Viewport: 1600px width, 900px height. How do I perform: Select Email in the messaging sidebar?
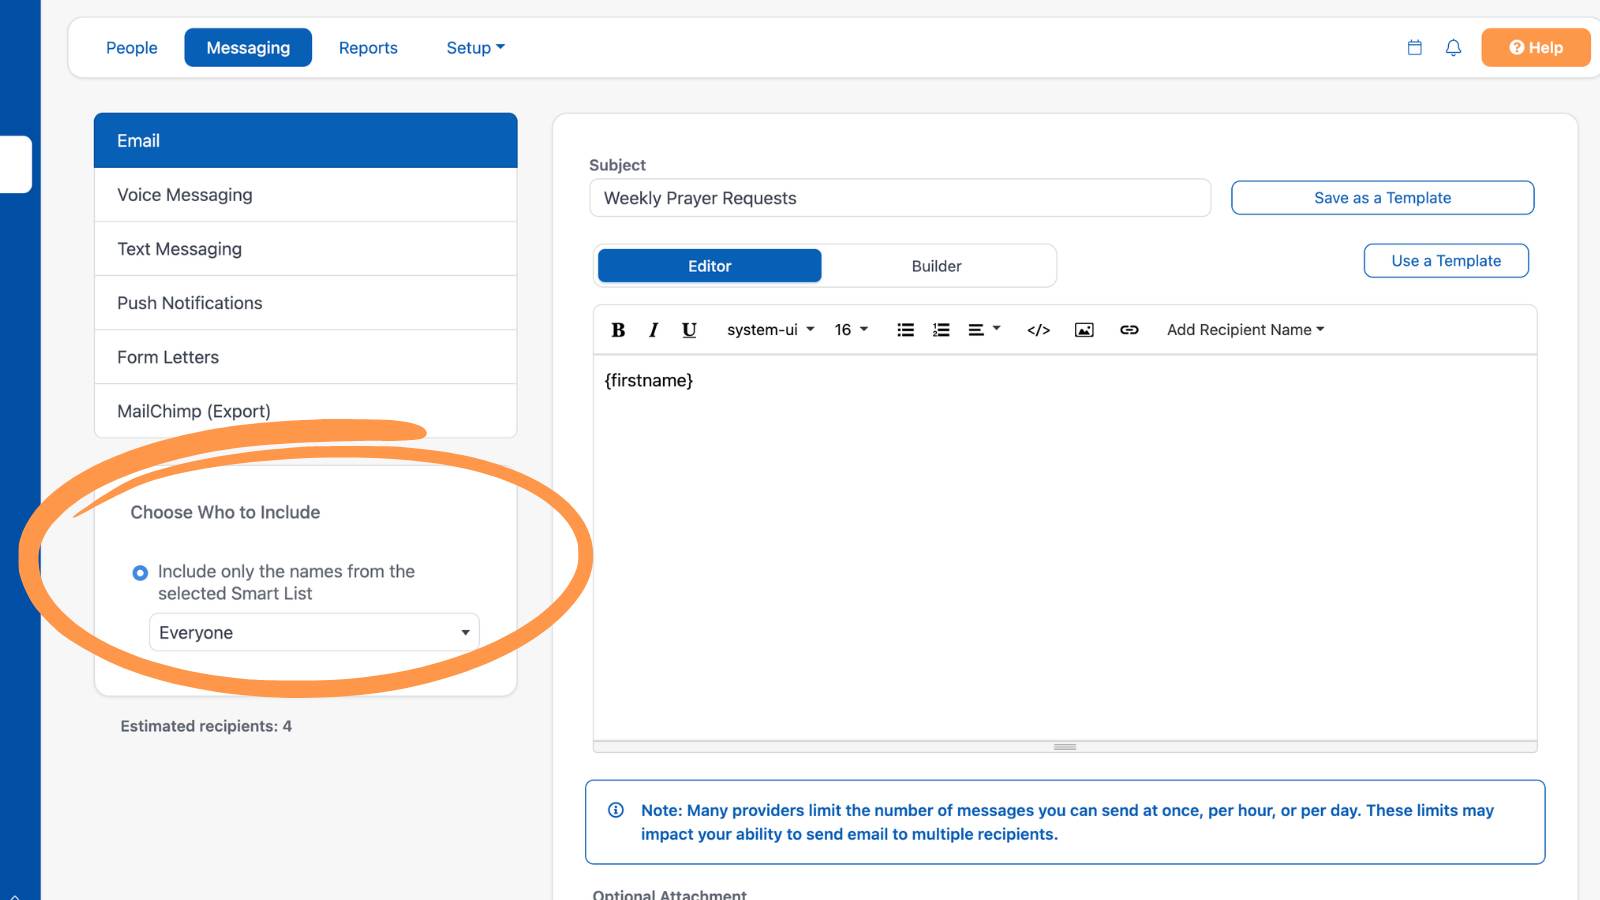click(x=306, y=141)
